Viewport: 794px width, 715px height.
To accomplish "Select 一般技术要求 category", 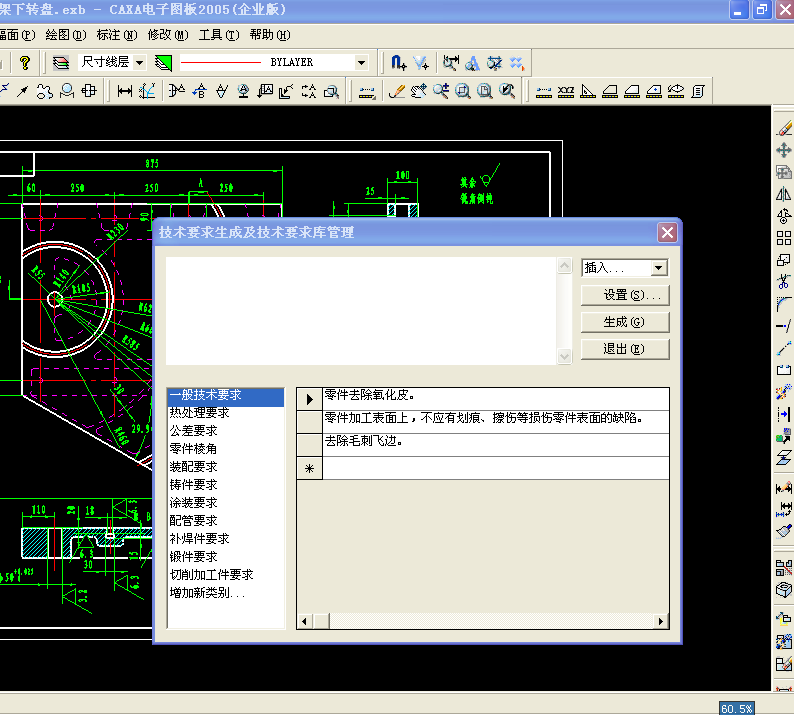I will (x=225, y=395).
